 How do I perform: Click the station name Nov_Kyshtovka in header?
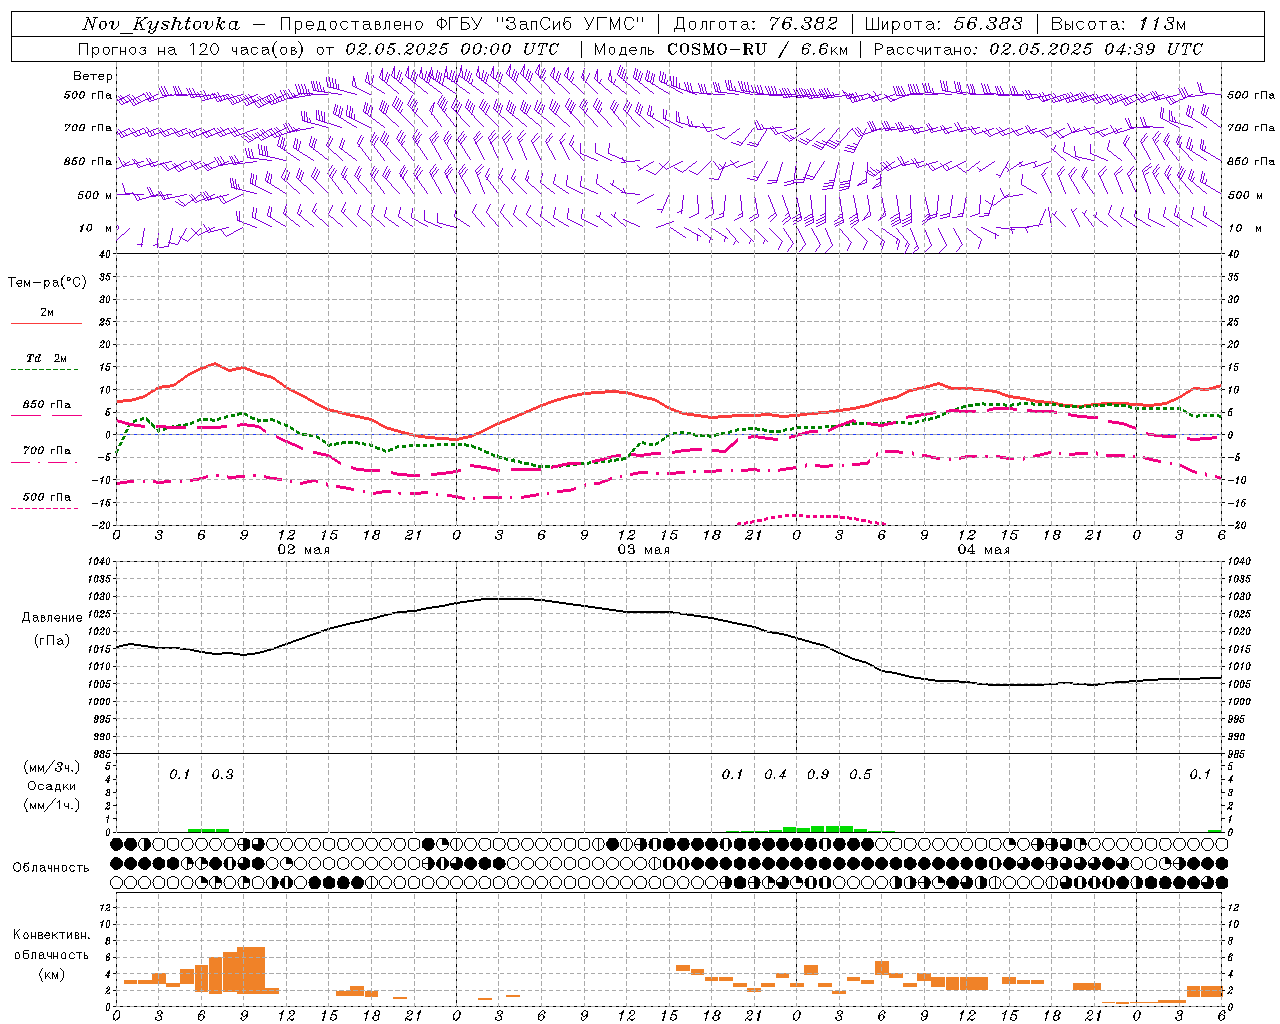pos(161,24)
